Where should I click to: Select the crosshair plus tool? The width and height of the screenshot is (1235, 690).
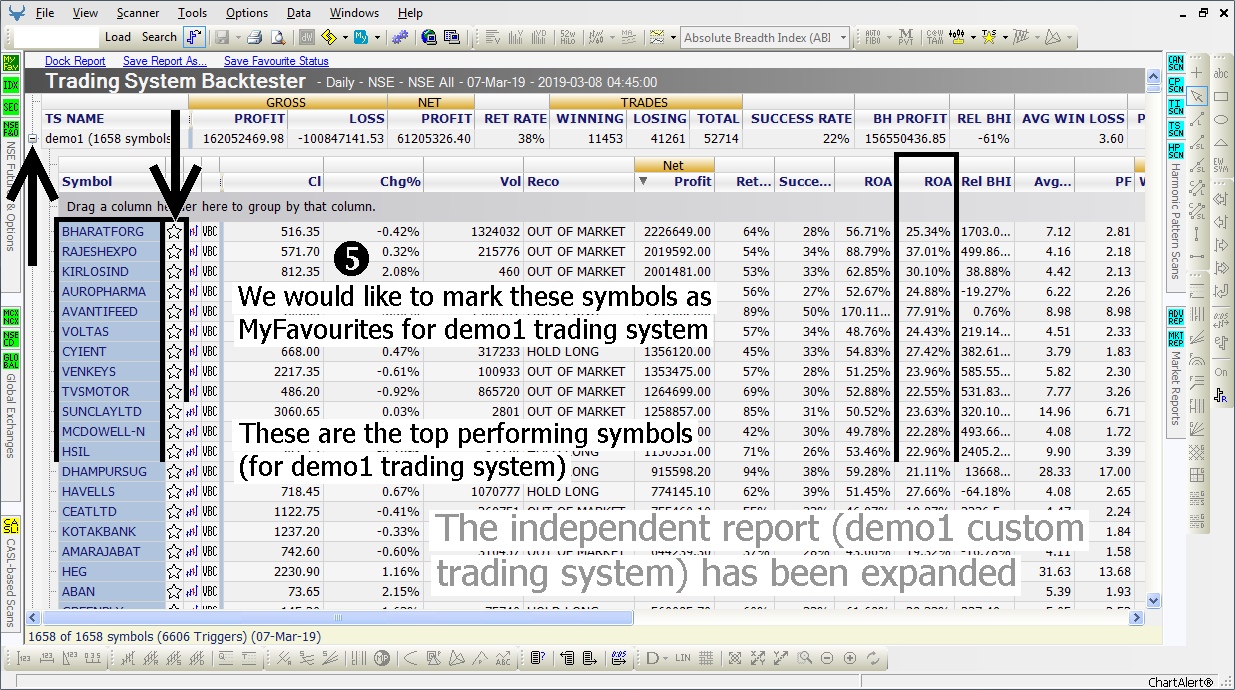click(1198, 74)
